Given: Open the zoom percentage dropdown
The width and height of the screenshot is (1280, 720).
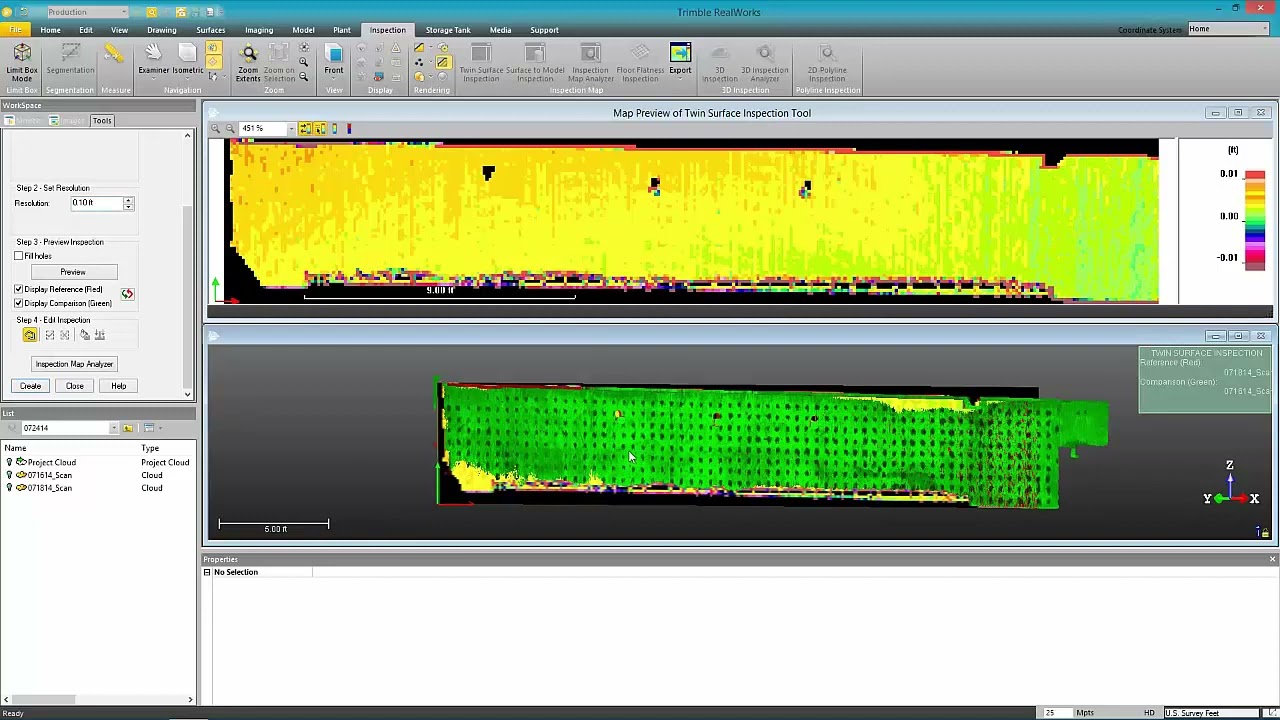Looking at the screenshot, I should [291, 129].
